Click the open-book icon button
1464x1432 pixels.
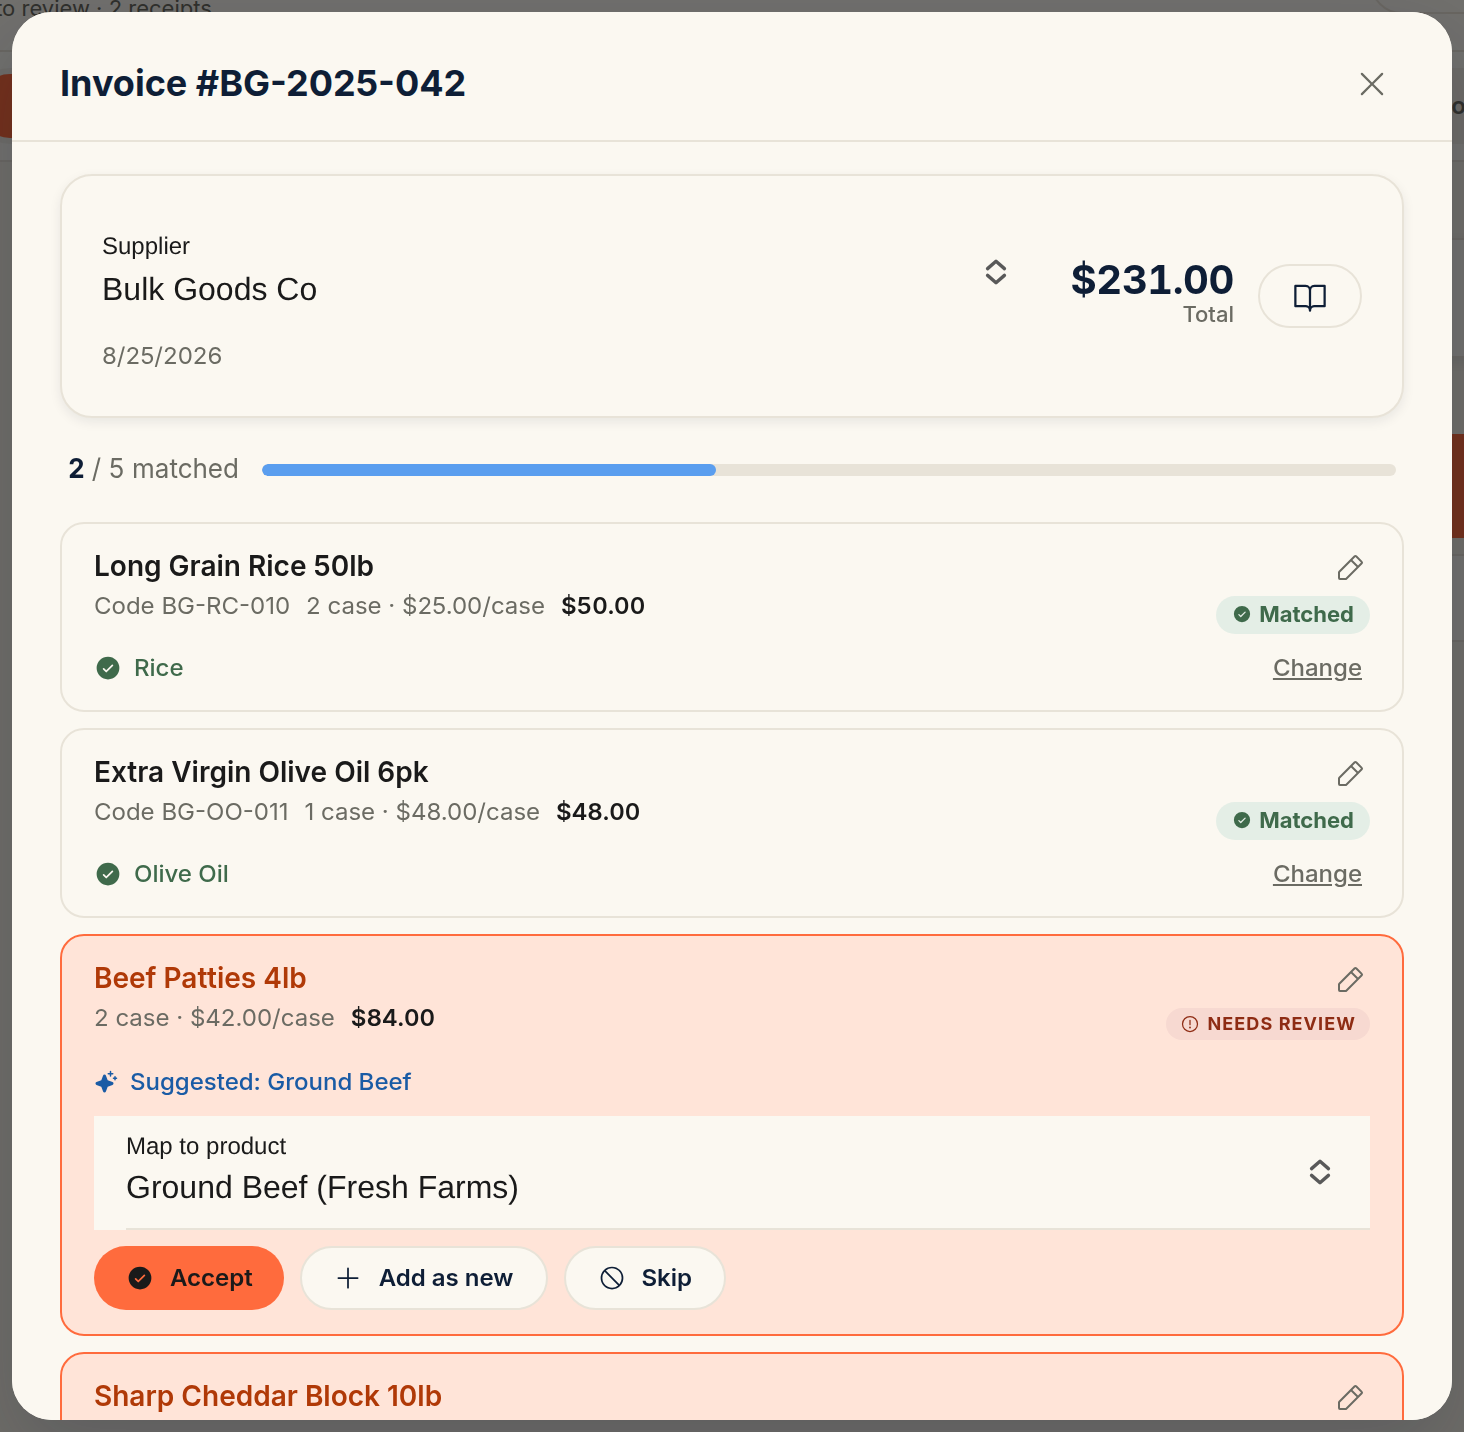point(1310,296)
